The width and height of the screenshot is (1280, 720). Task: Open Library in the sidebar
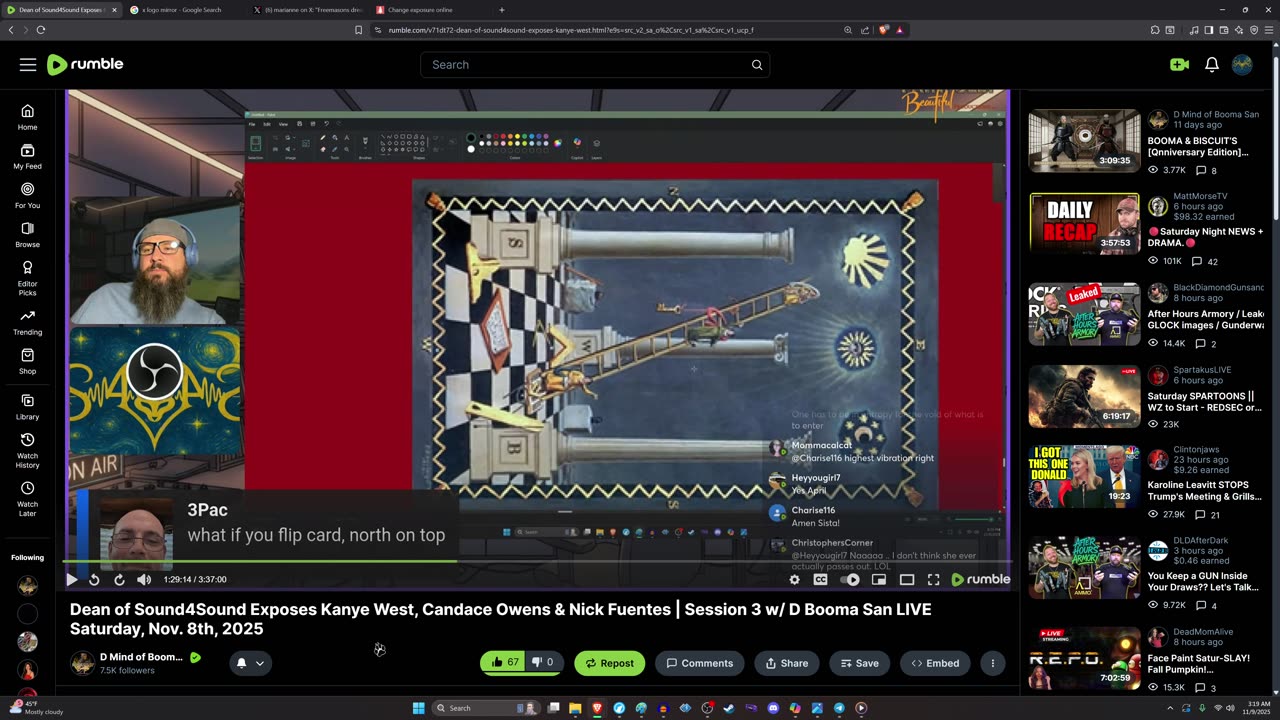[28, 407]
